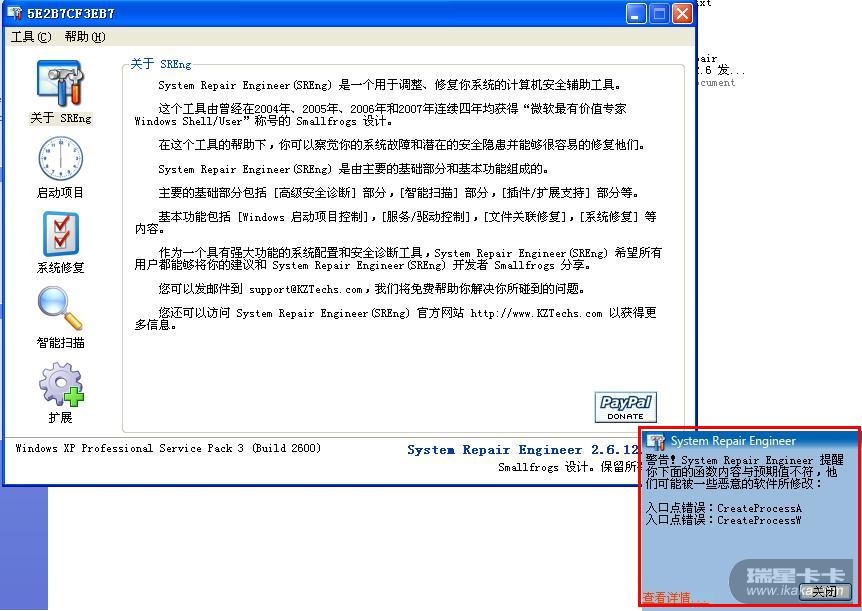
Task: Click the popup's System Repair Engineer icon
Action: pyautogui.click(x=655, y=441)
